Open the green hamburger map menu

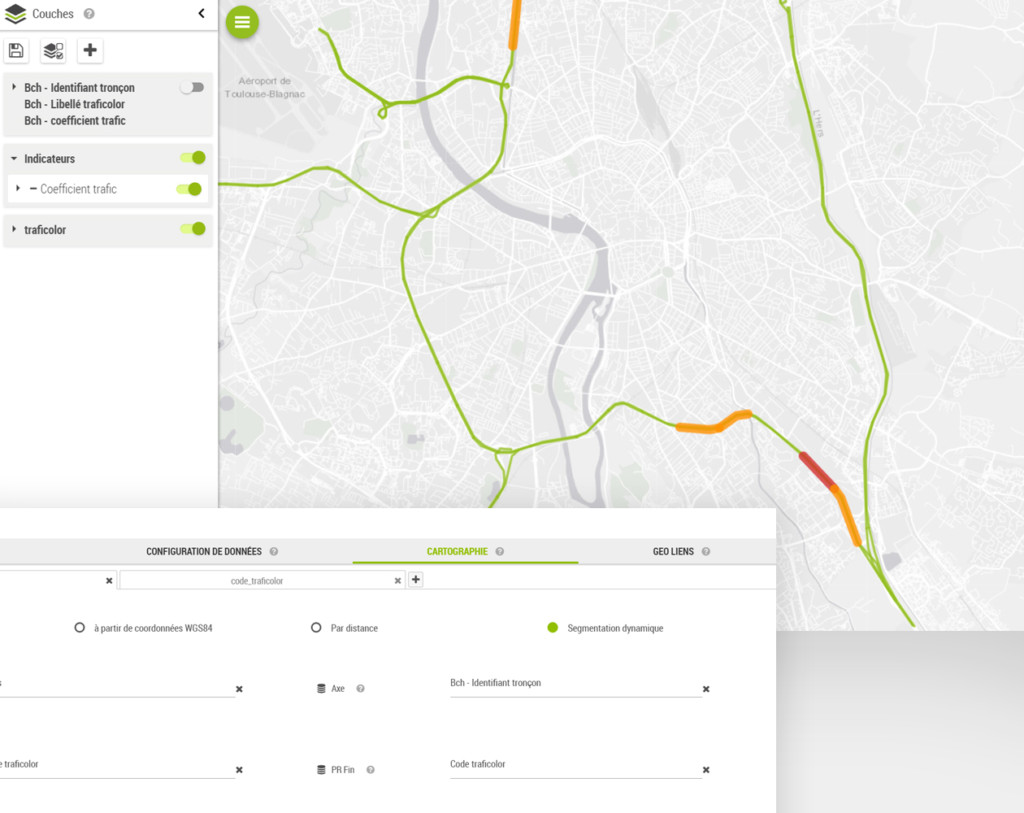(242, 22)
